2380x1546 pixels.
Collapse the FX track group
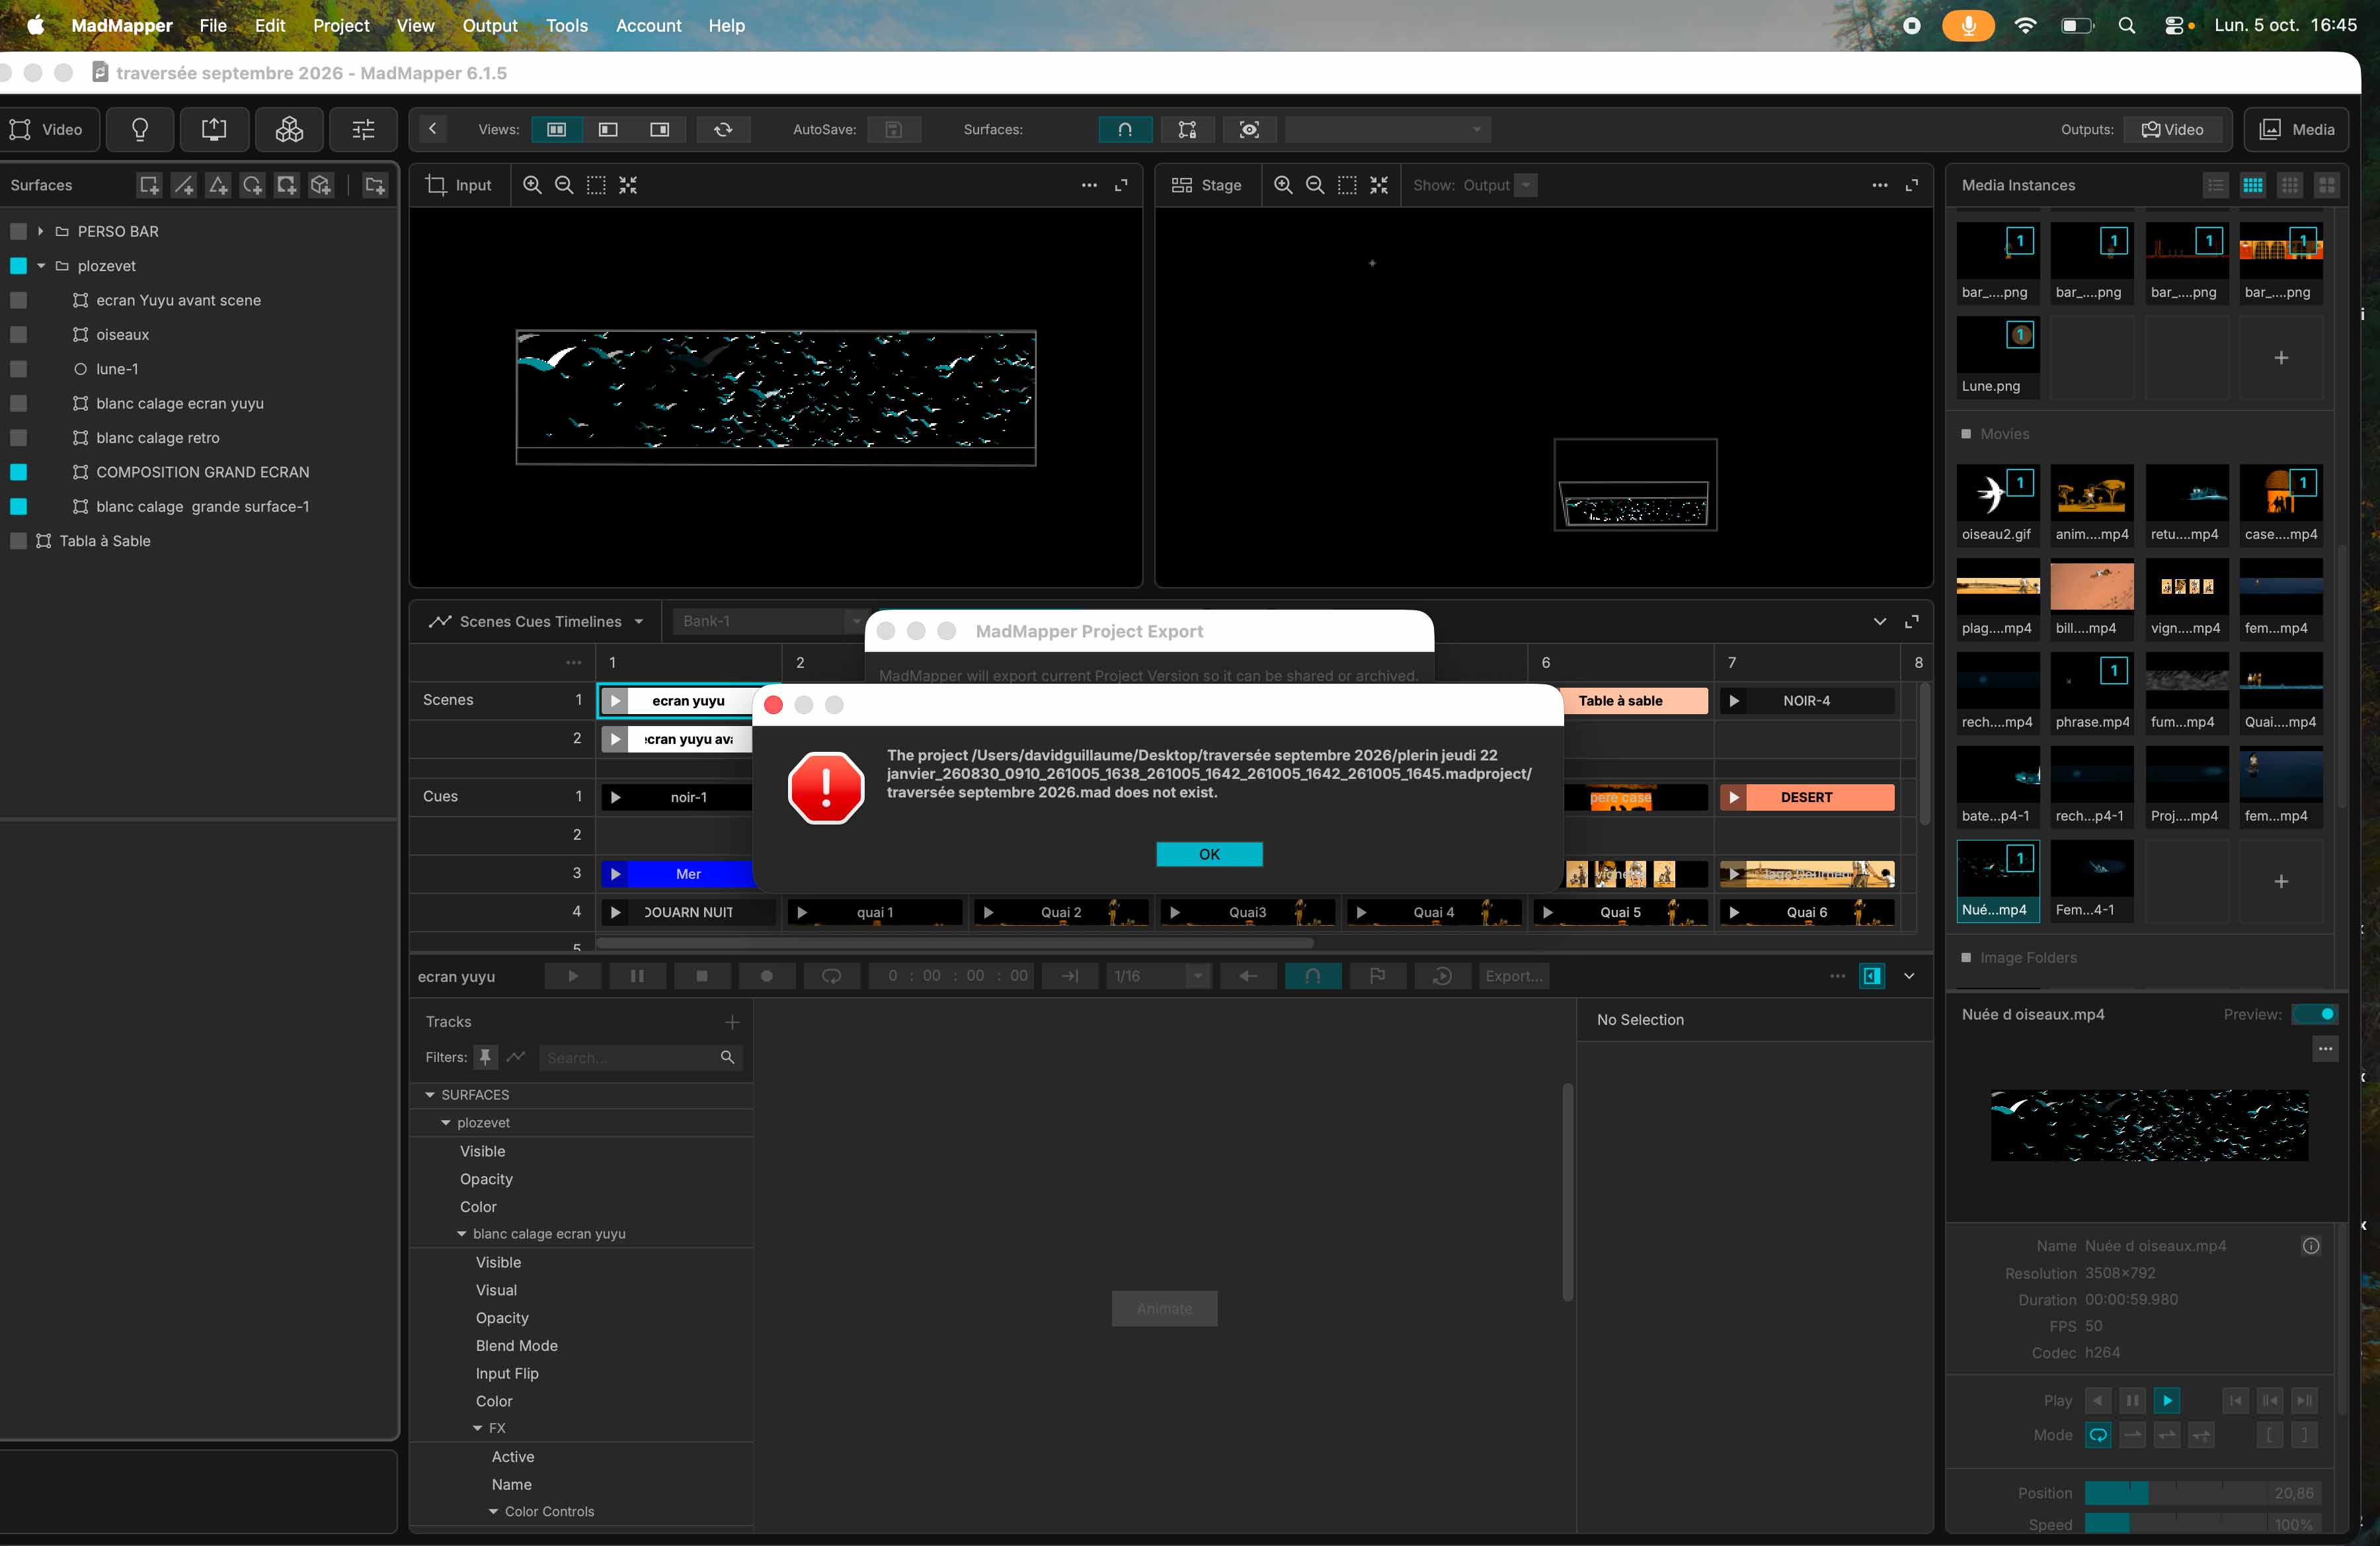(478, 1428)
